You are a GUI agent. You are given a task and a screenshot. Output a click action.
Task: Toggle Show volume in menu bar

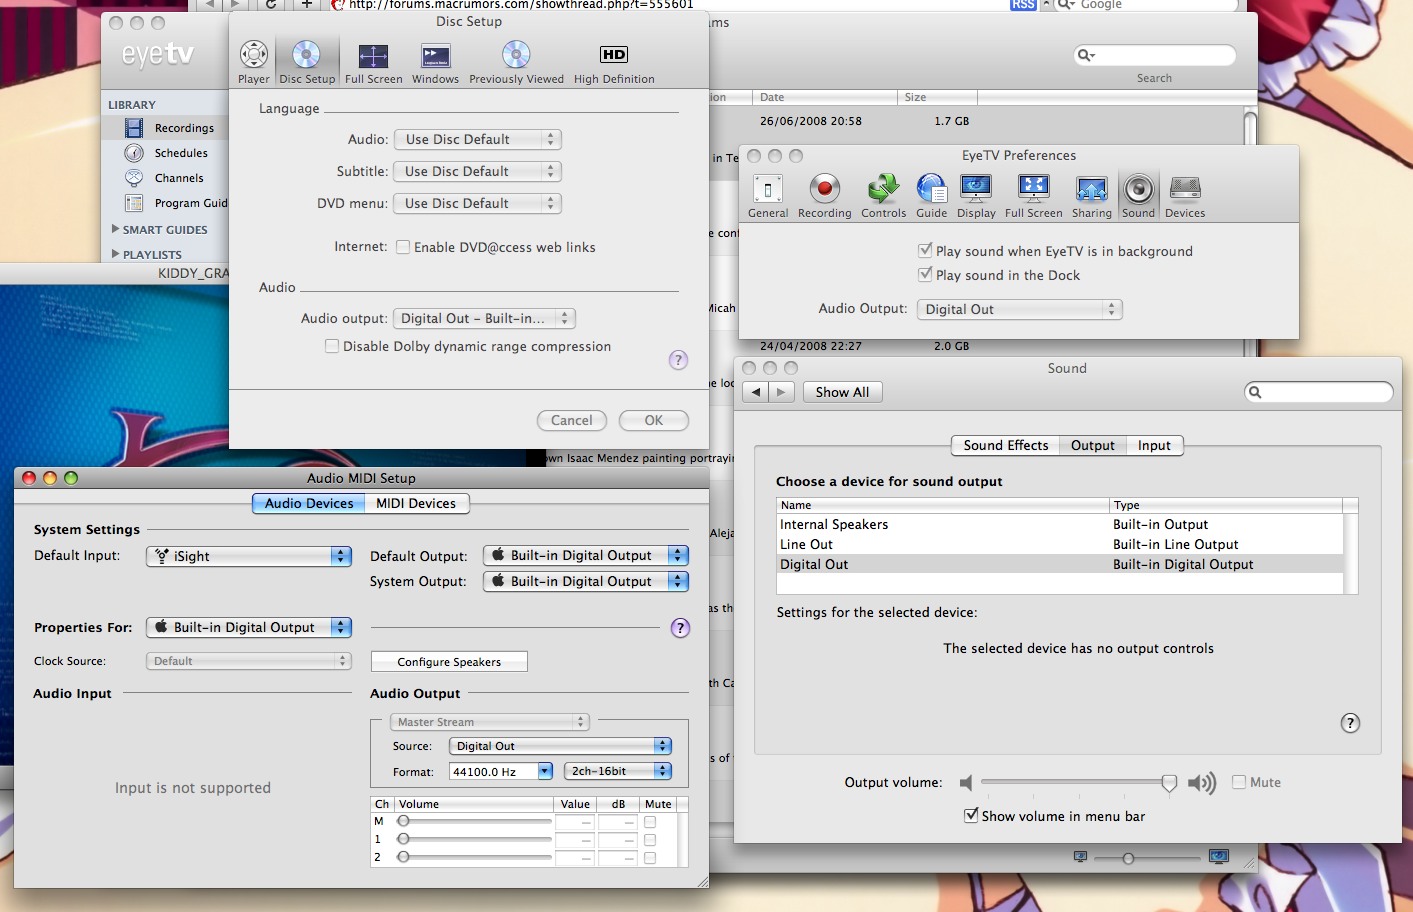click(971, 816)
